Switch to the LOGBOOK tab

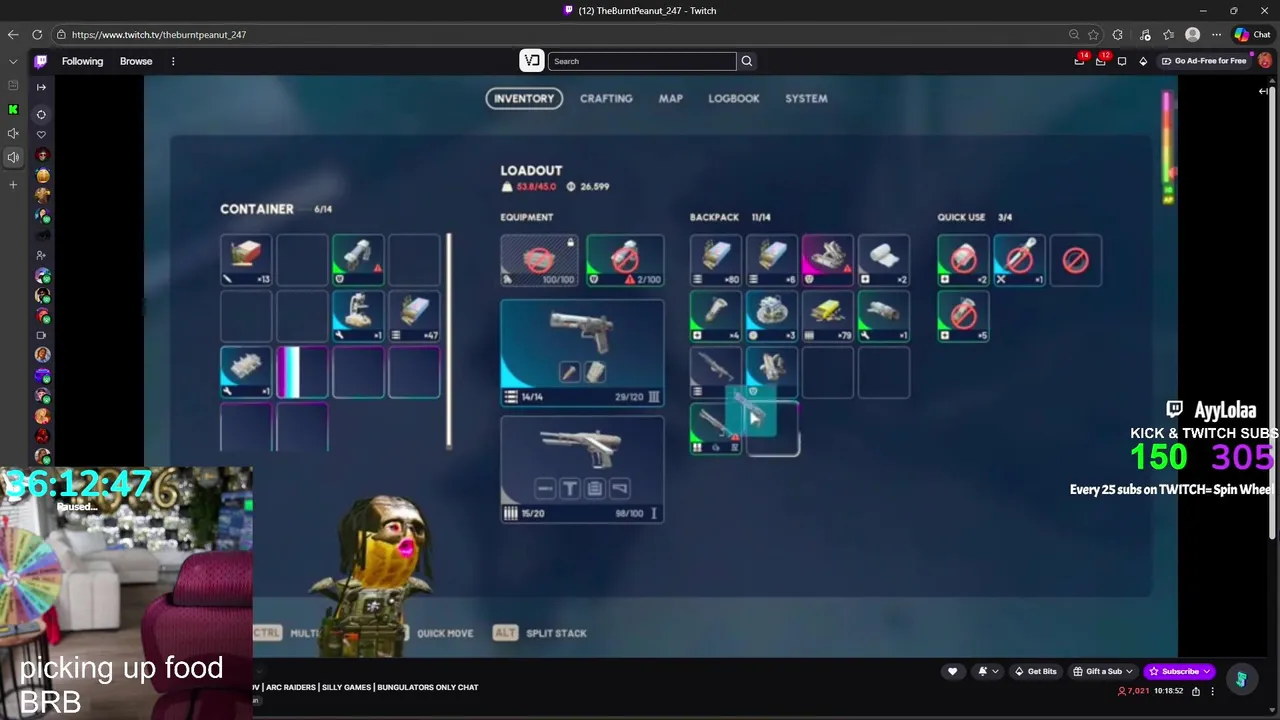pos(733,98)
